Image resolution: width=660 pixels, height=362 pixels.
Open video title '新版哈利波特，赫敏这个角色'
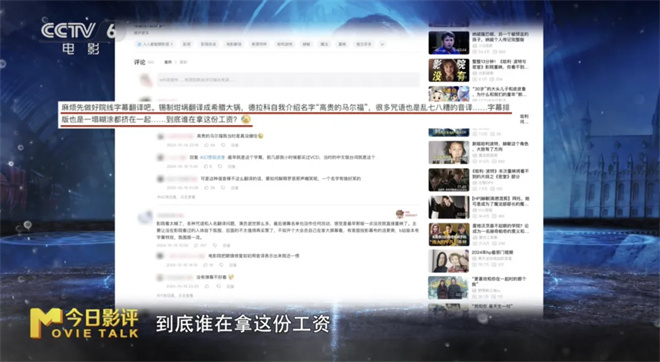tap(500, 146)
